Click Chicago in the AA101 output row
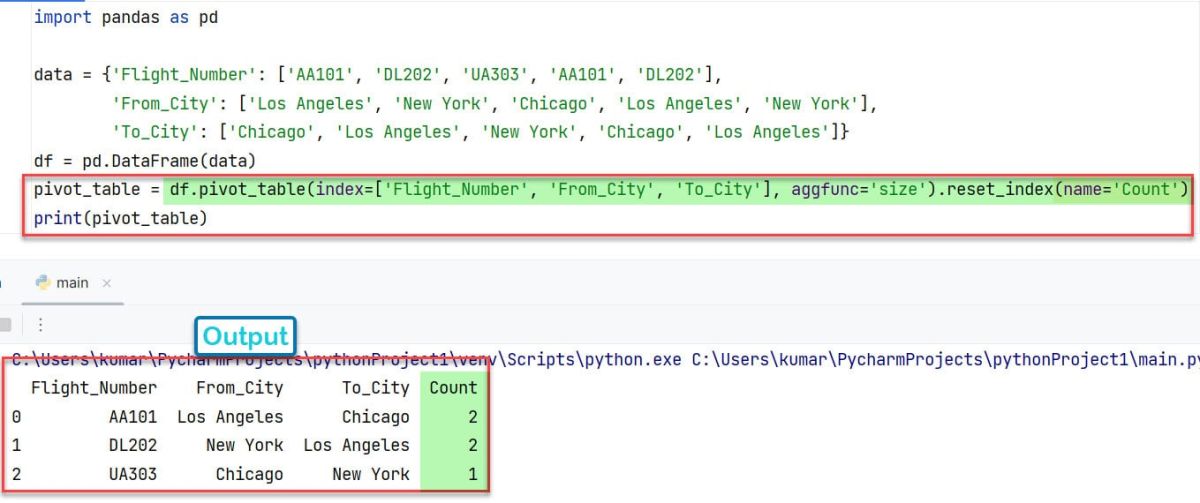This screenshot has width=1200, height=503. [x=375, y=417]
